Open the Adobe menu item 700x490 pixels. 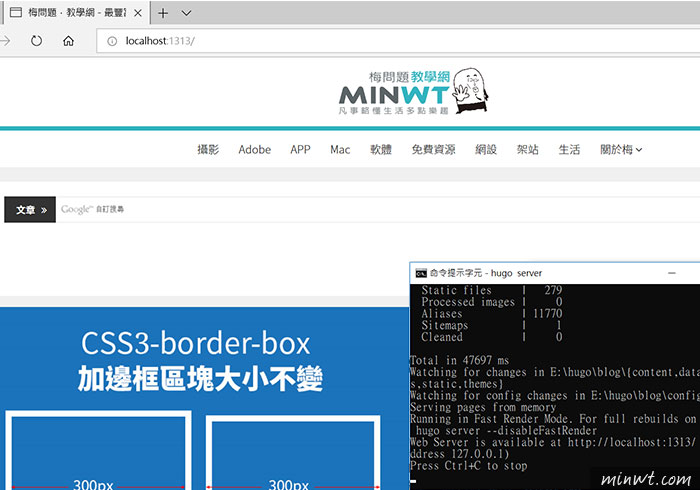[x=254, y=149]
